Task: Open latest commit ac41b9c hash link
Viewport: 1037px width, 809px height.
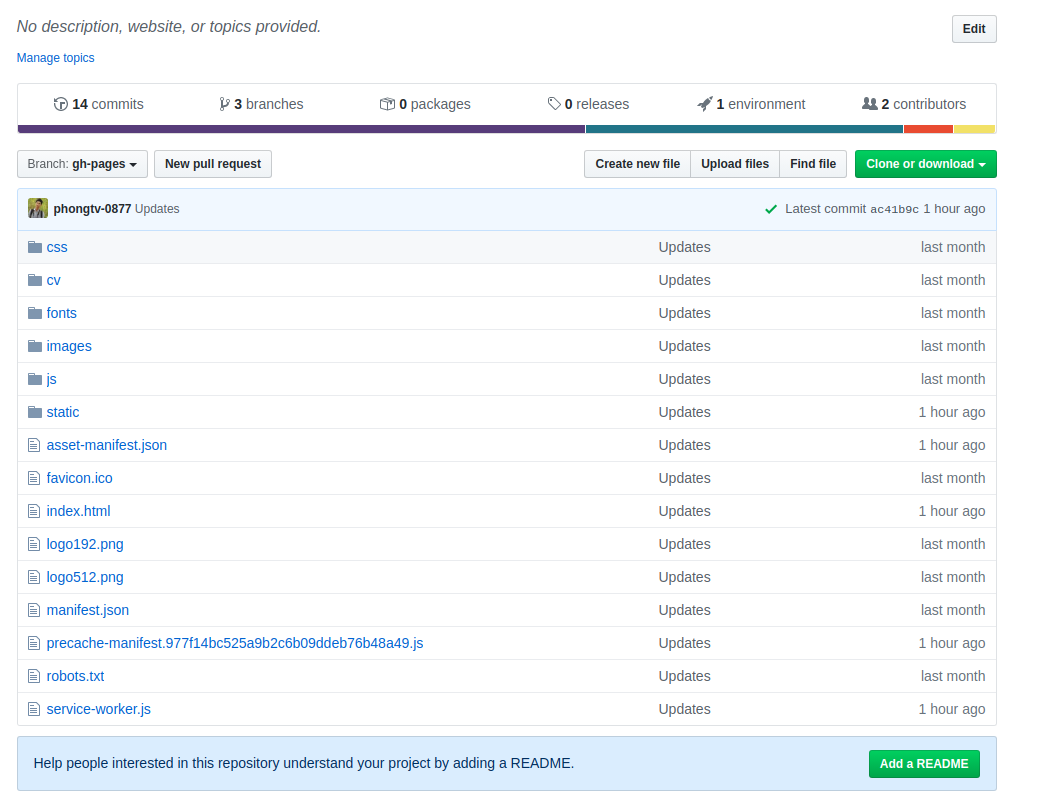Action: tap(894, 210)
